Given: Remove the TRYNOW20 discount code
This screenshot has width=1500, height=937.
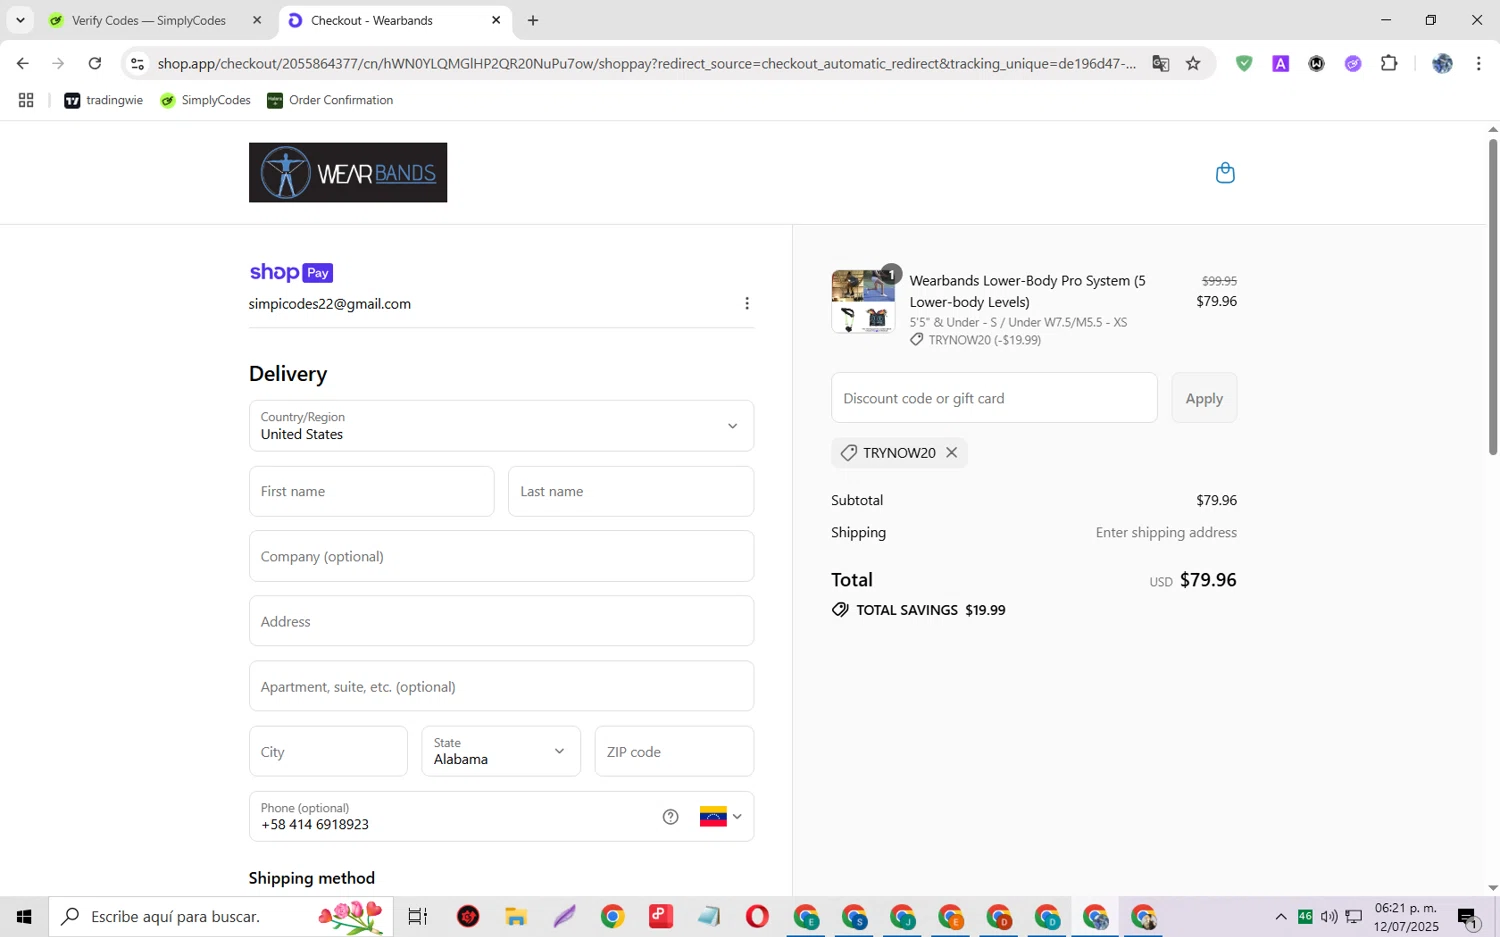Looking at the screenshot, I should click(952, 453).
